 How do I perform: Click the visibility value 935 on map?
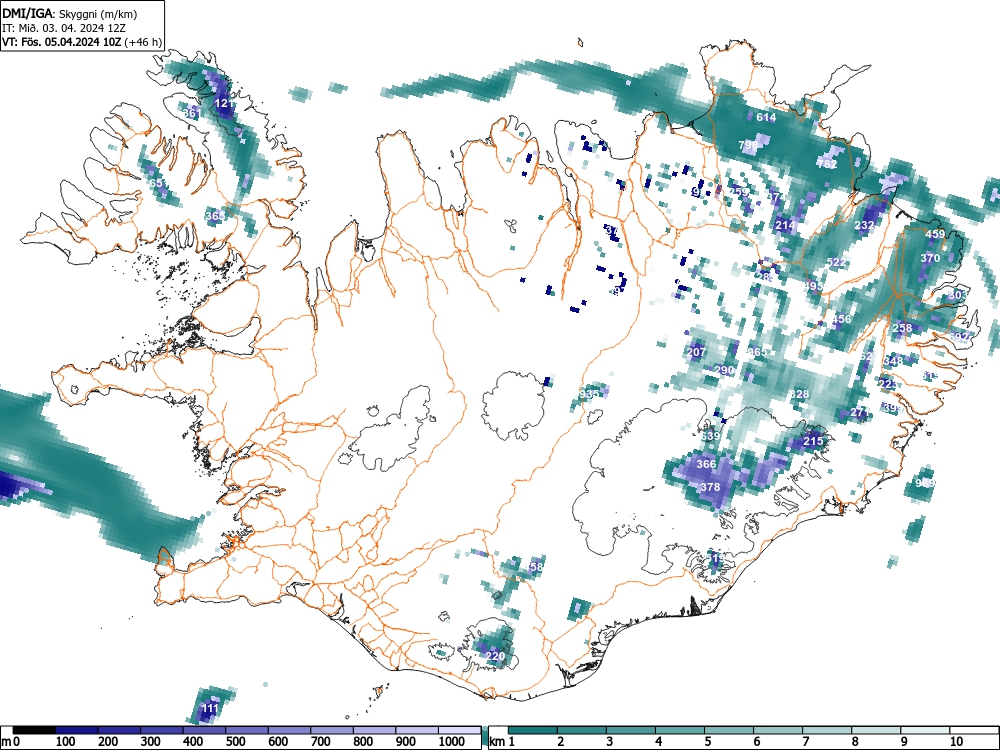click(x=589, y=394)
